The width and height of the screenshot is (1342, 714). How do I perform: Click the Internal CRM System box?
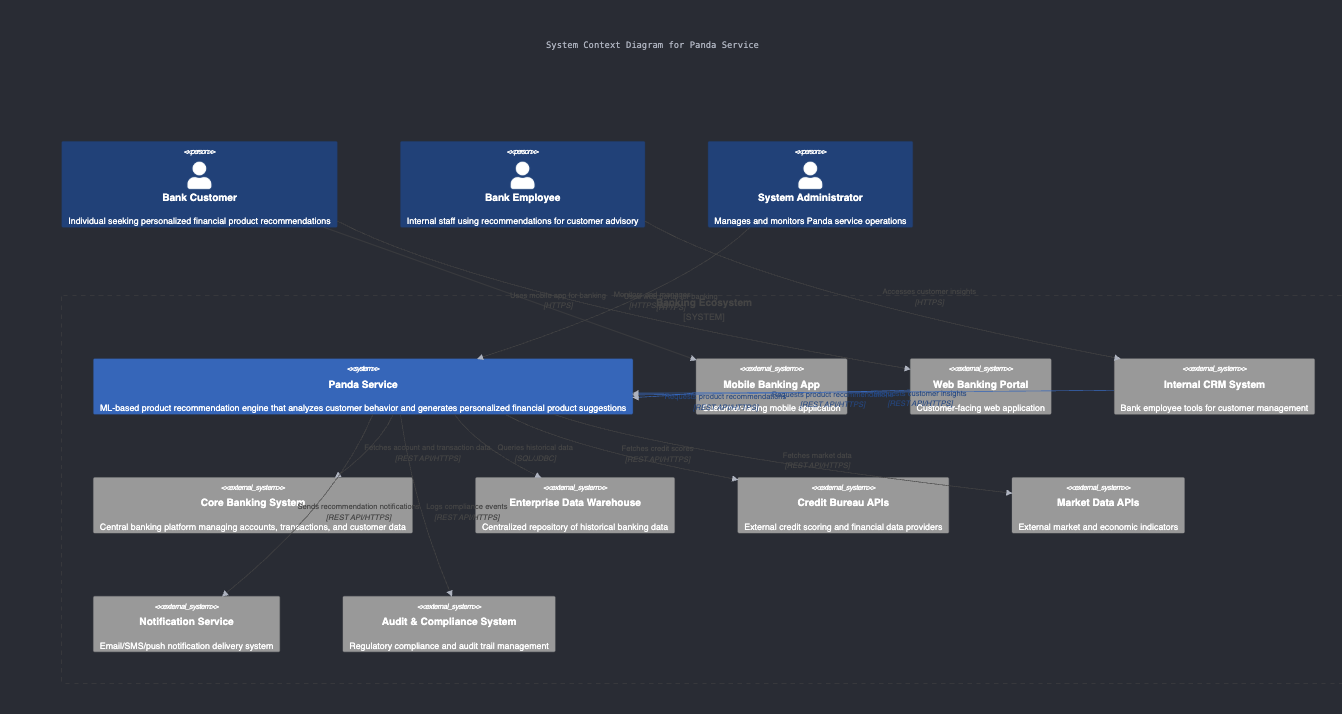coord(1214,386)
